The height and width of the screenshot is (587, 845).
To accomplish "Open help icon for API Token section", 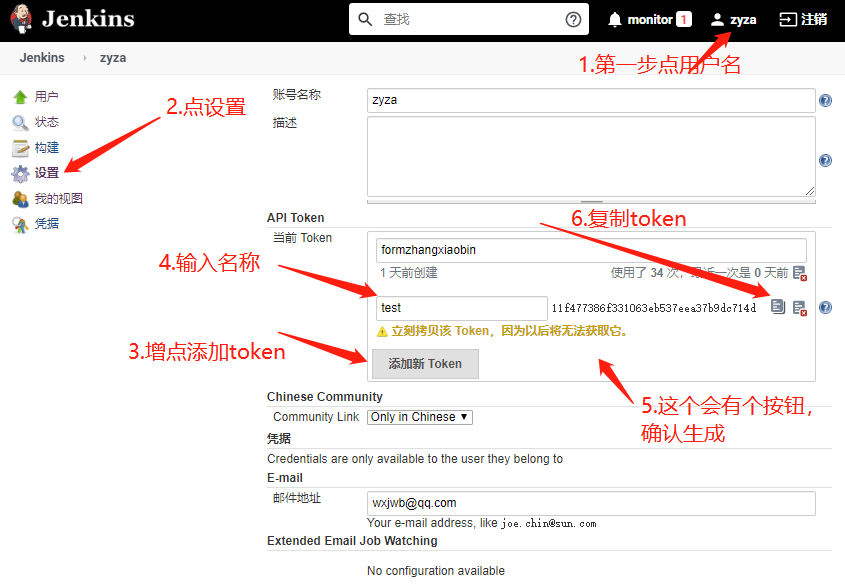I will [x=825, y=307].
